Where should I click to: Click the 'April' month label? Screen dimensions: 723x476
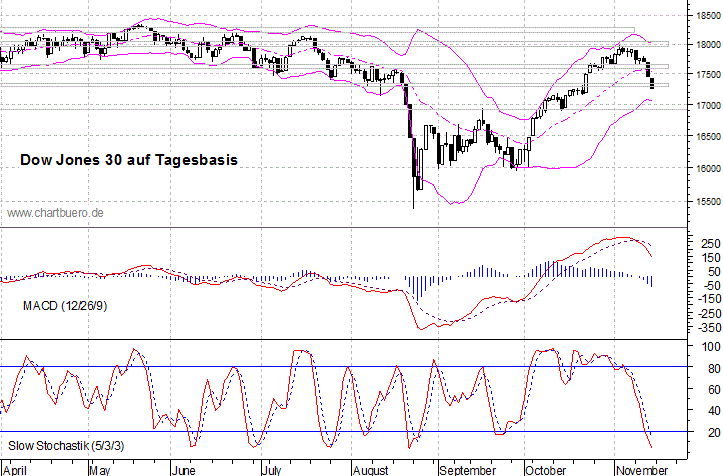pyautogui.click(x=15, y=470)
